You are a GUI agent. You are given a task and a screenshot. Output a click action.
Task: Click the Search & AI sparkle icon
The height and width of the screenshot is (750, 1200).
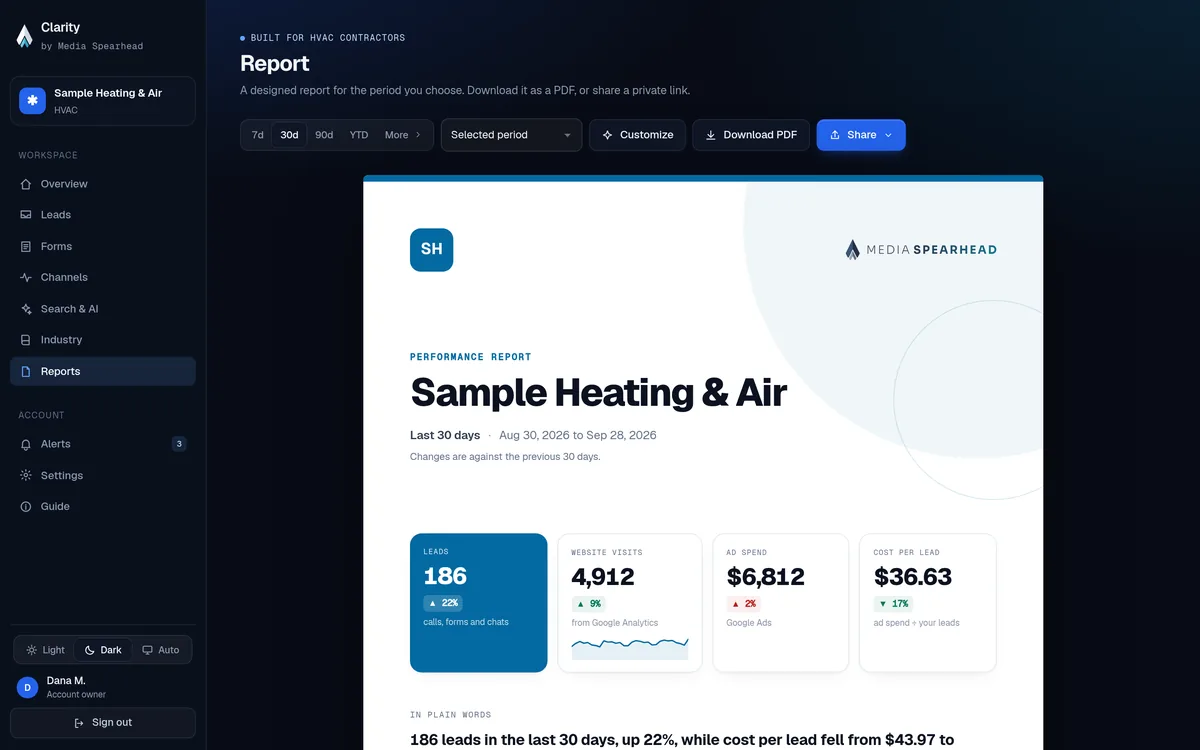[x=26, y=309]
